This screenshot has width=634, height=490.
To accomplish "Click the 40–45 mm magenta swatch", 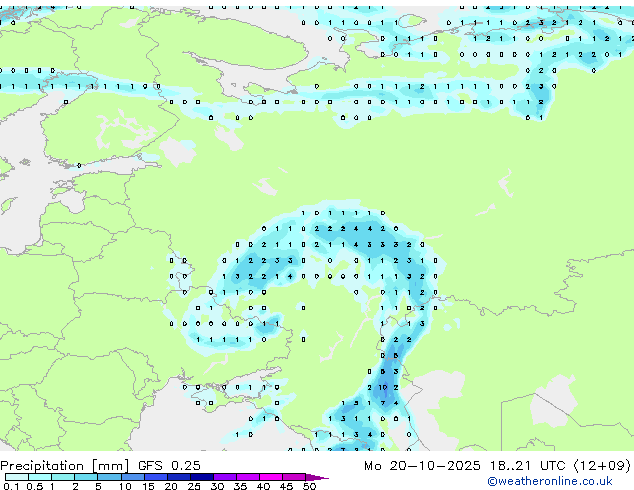I will click(x=271, y=477).
